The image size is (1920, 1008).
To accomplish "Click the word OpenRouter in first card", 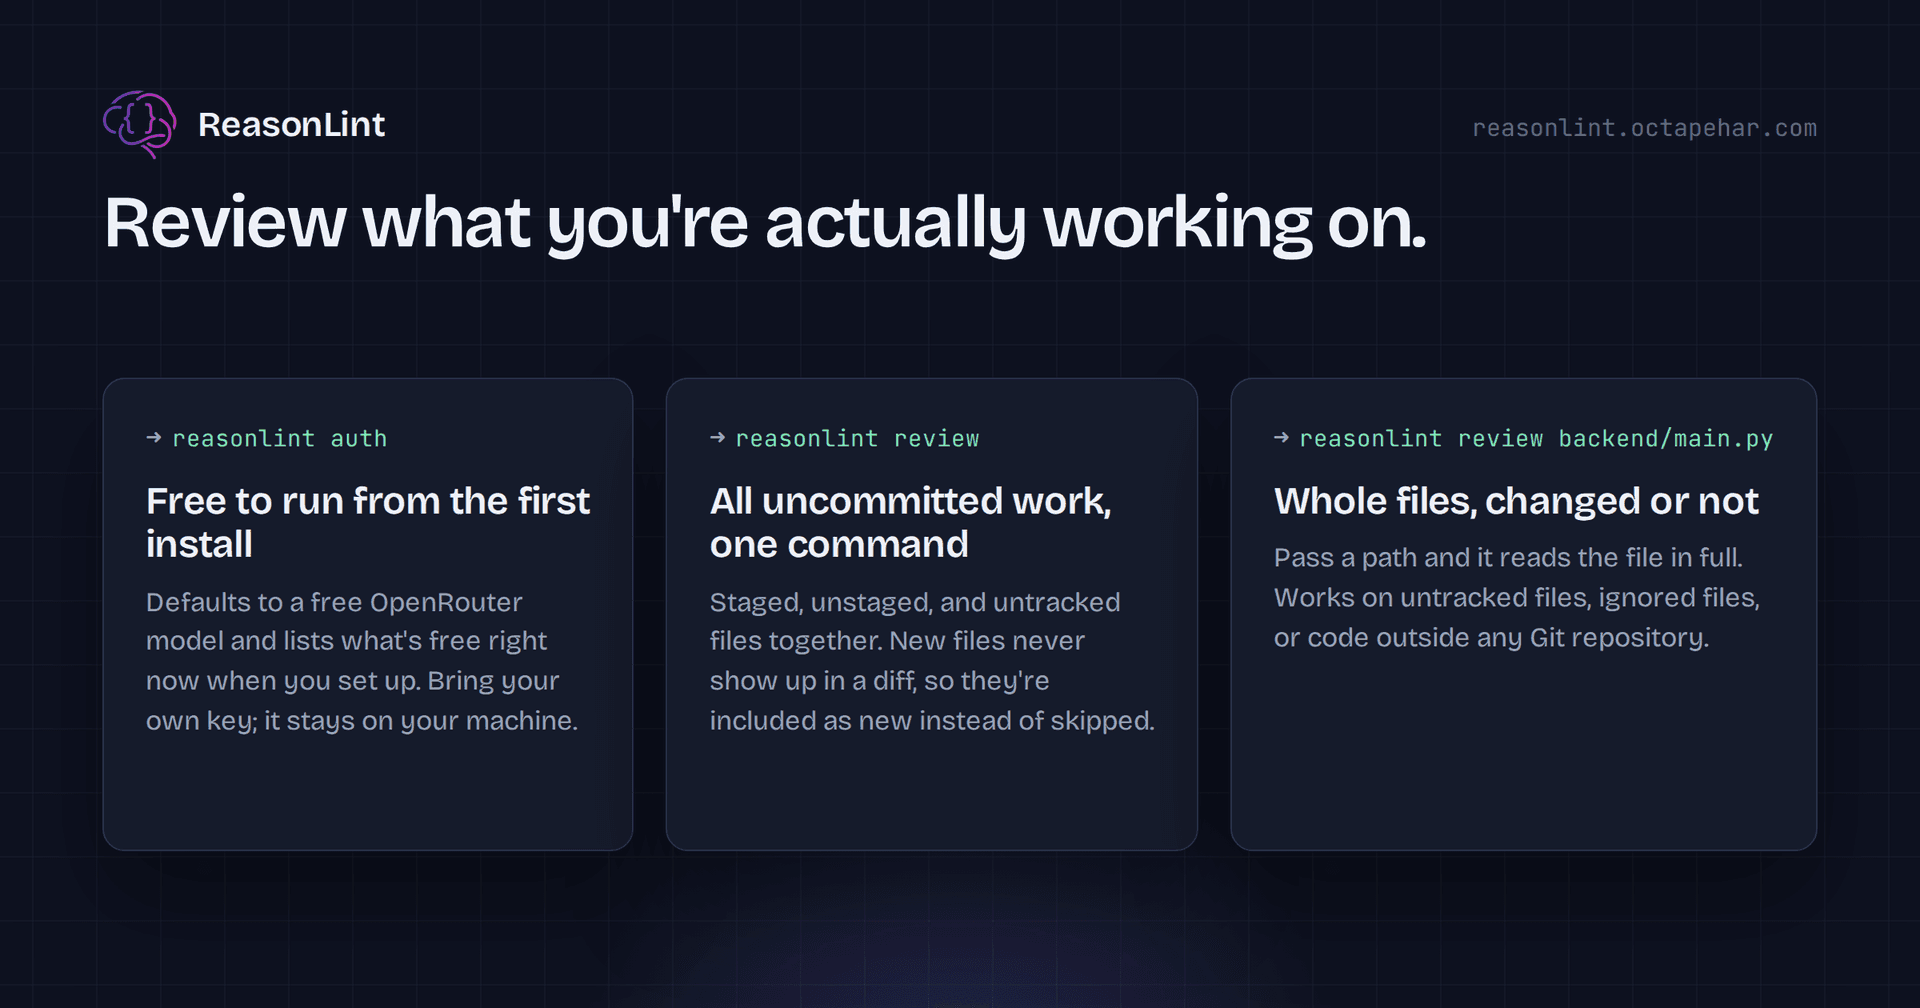I will click(x=446, y=602).
